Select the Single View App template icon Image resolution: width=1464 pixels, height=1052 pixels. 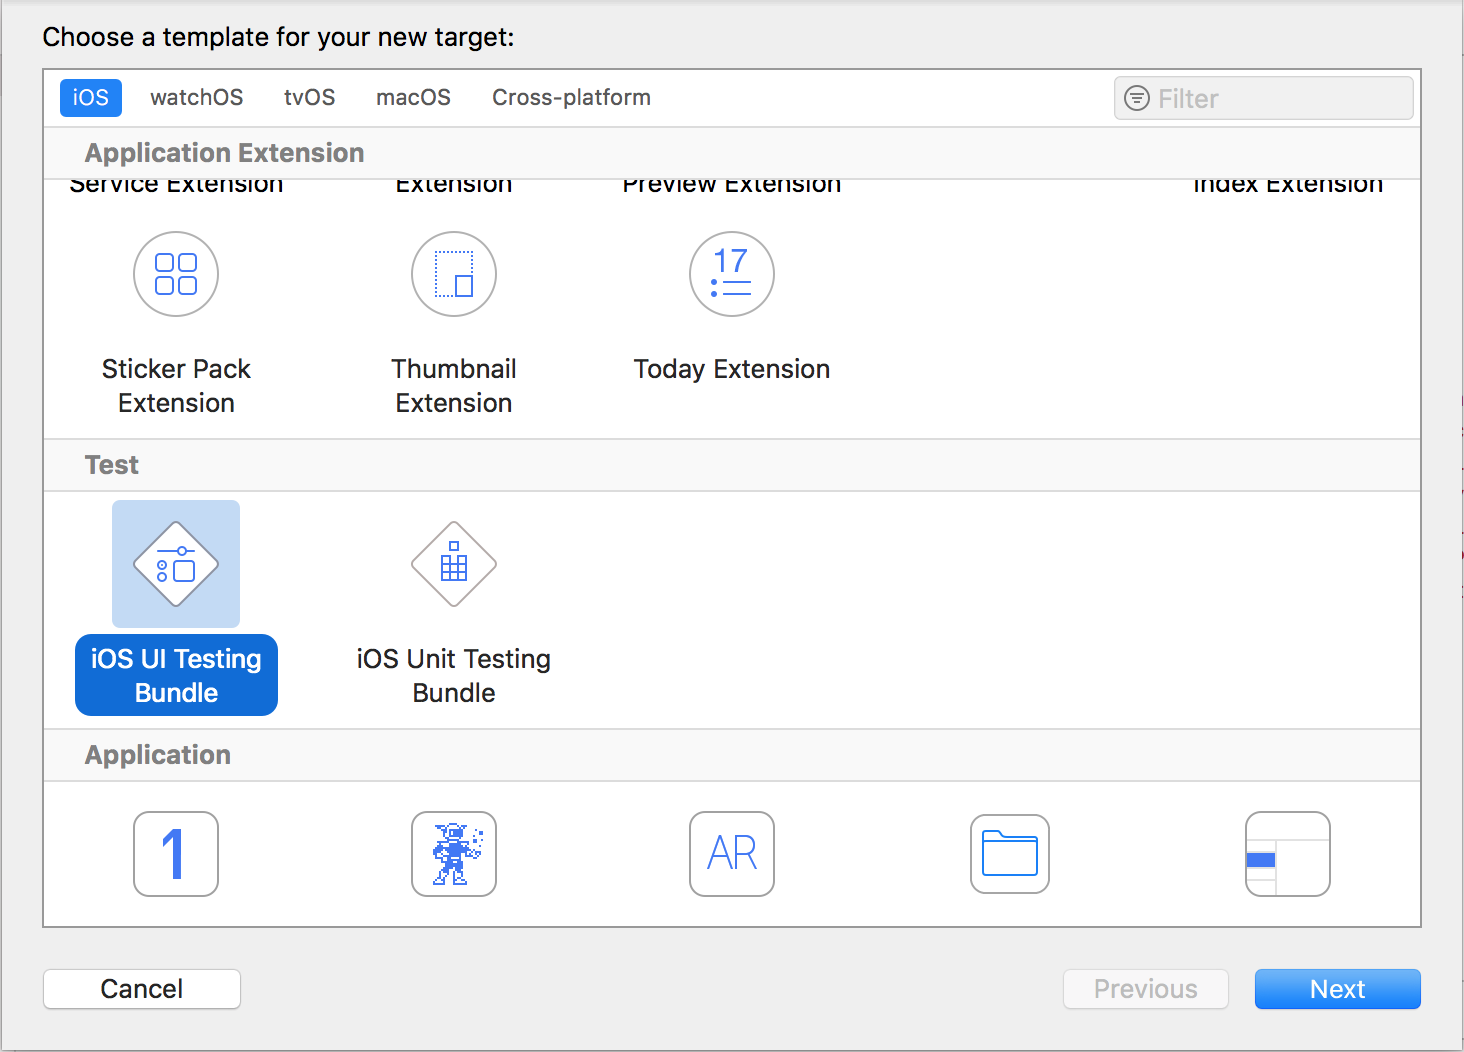pyautogui.click(x=176, y=854)
